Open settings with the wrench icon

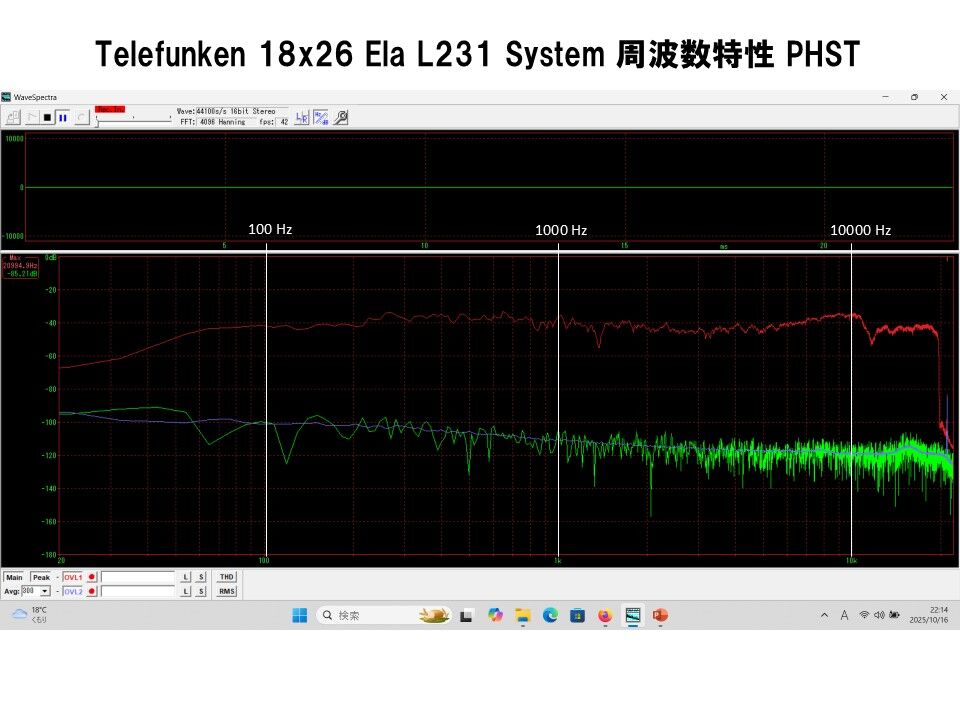coord(341,118)
